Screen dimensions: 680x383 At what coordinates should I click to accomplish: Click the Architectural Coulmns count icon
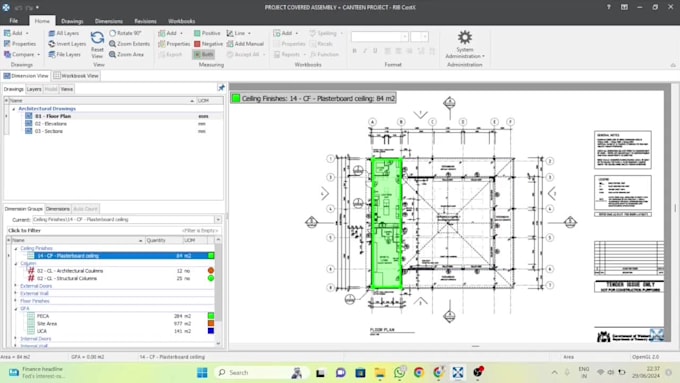(31, 271)
